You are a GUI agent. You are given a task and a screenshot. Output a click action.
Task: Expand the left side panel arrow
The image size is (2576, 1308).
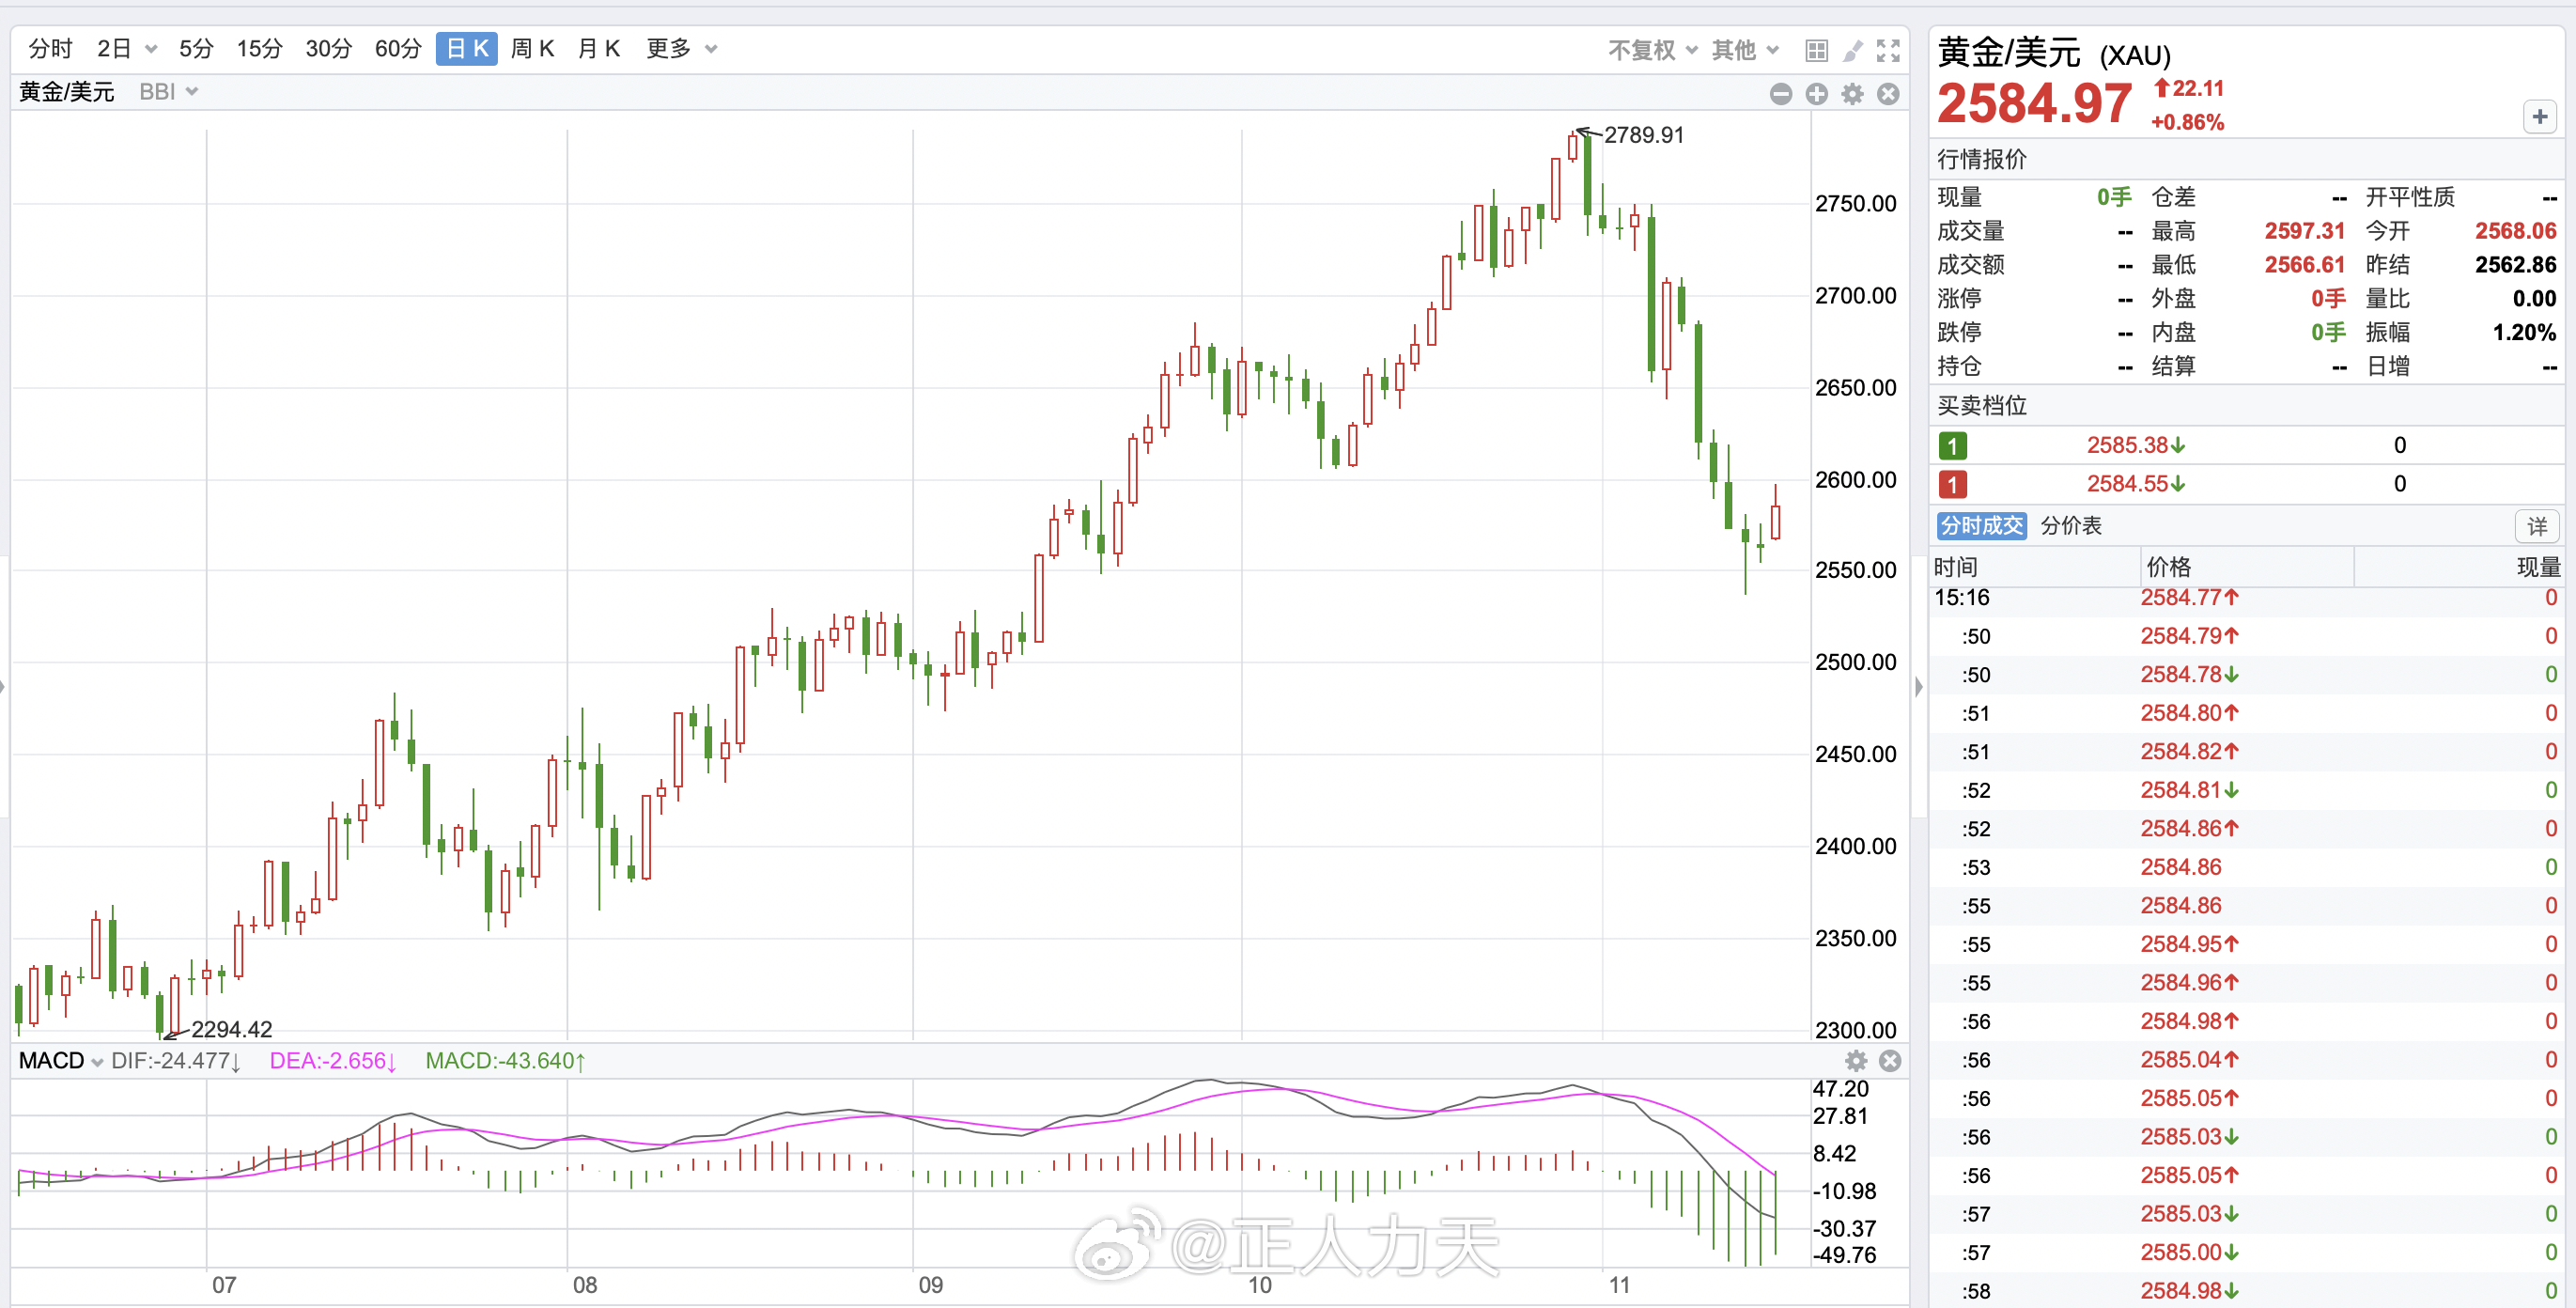(3, 687)
